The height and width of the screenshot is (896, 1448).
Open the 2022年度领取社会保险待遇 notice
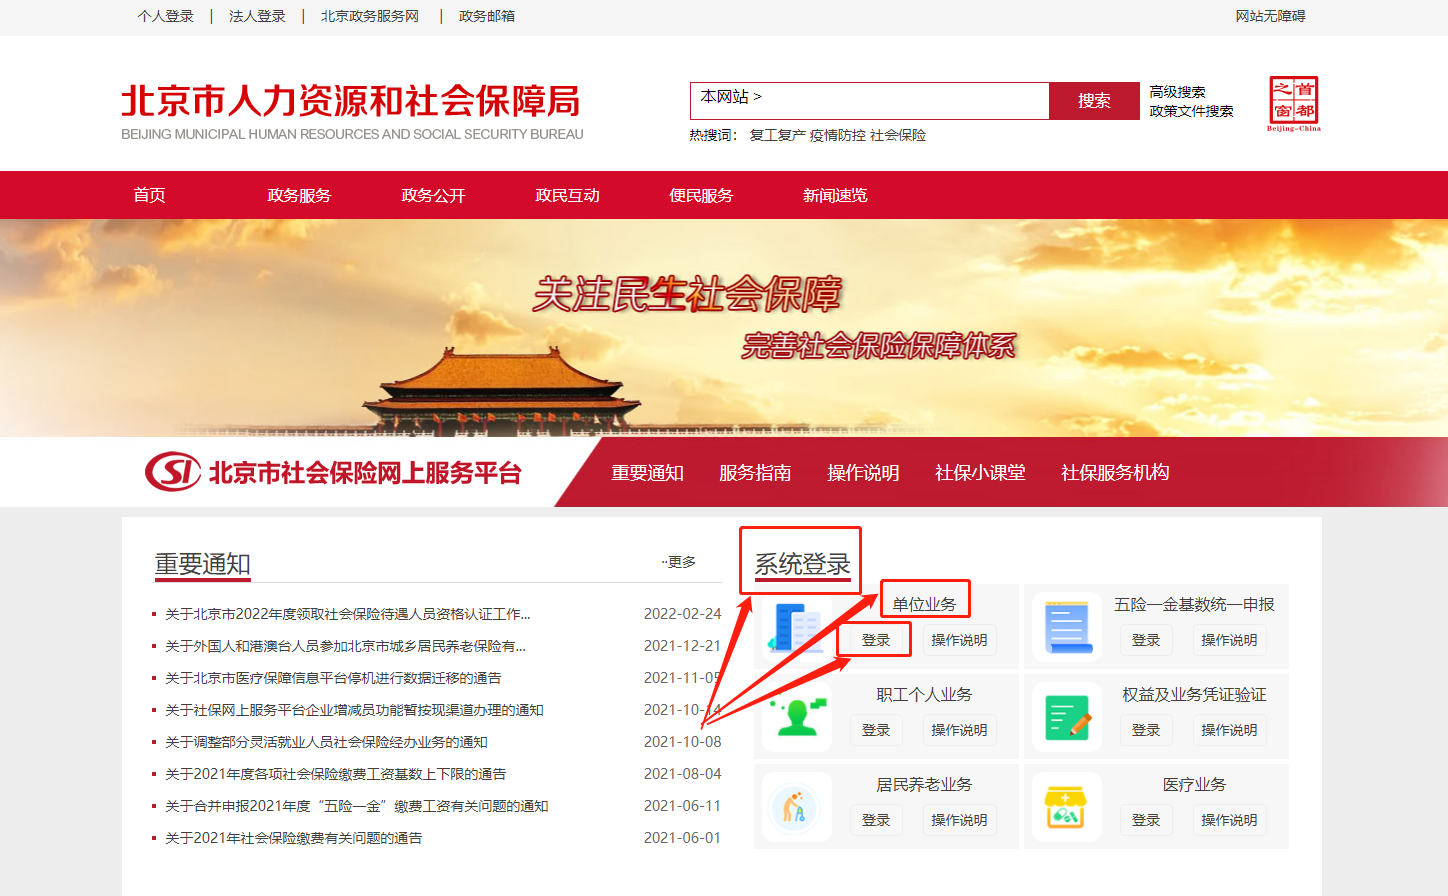point(347,614)
